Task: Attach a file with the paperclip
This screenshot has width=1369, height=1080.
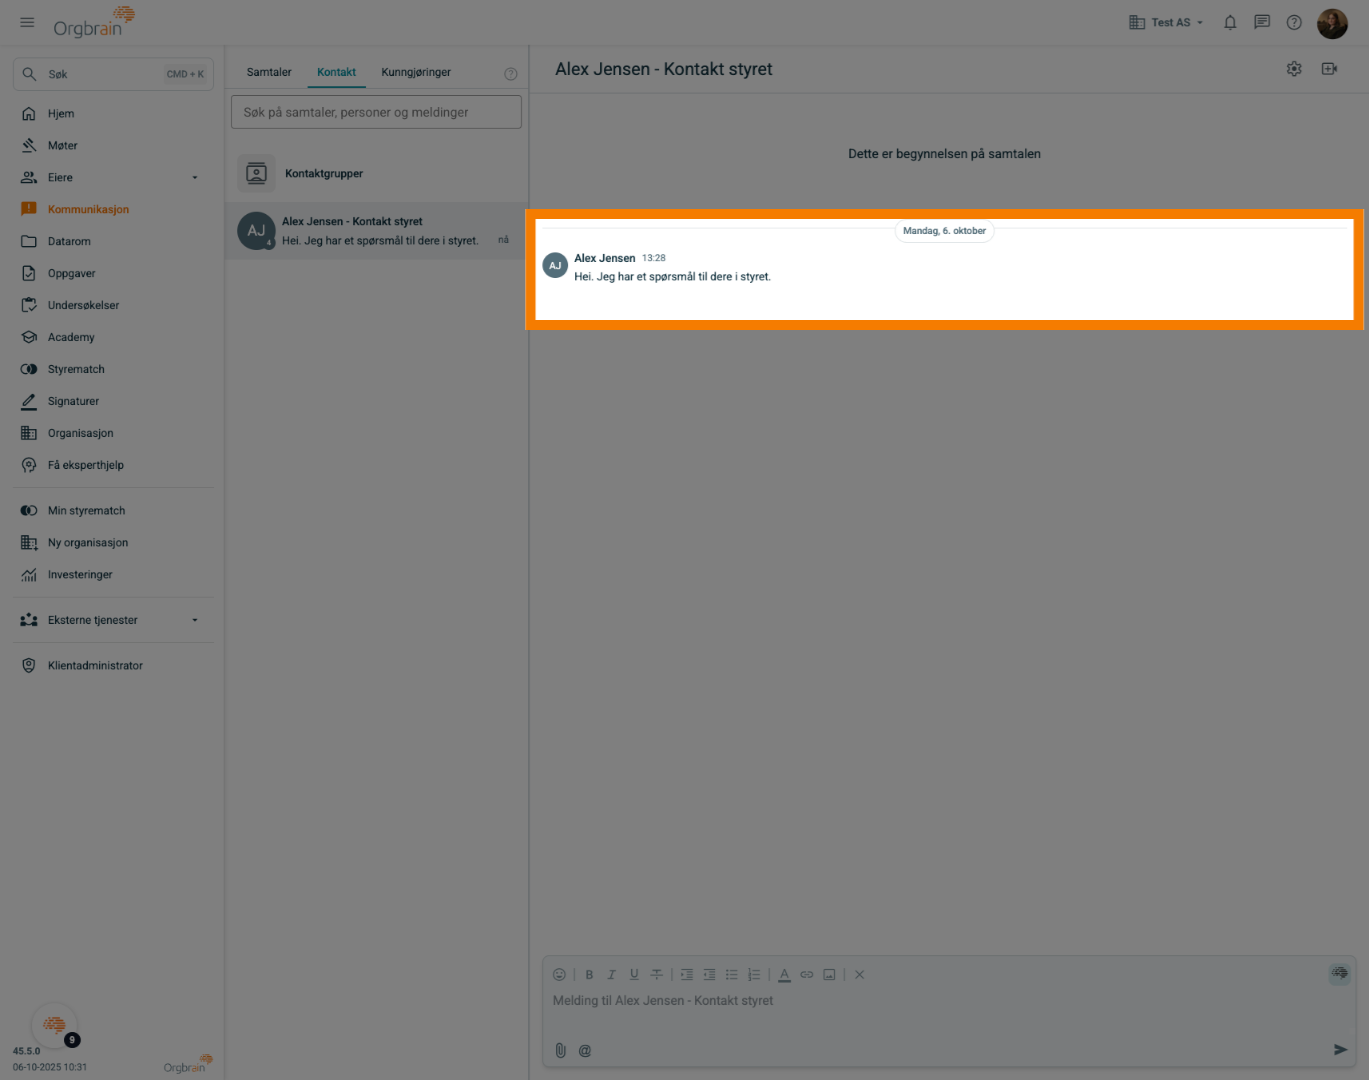Action: point(560,1050)
